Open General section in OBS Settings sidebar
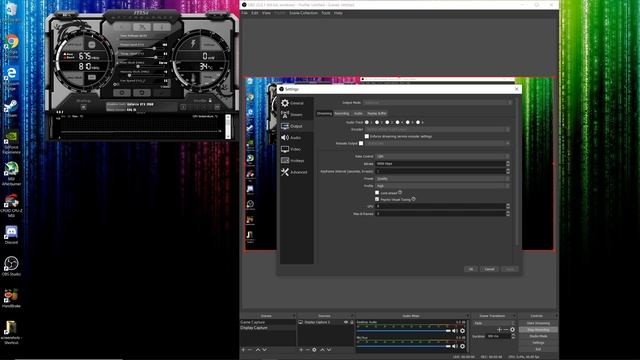This screenshot has width=640, height=360. click(297, 103)
